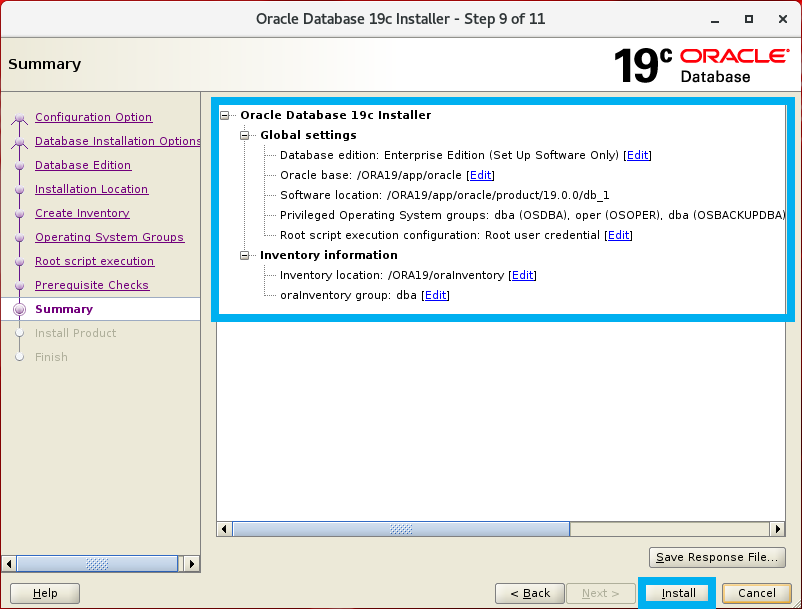The height and width of the screenshot is (609, 802).
Task: Minimize the installer window
Action: pyautogui.click(x=715, y=19)
